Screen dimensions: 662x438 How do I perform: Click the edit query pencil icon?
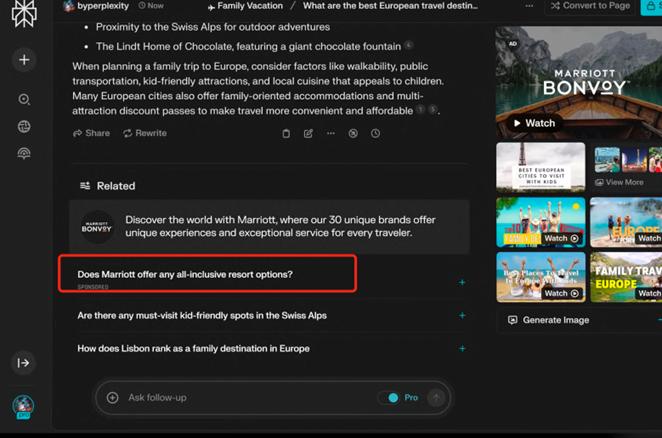308,133
